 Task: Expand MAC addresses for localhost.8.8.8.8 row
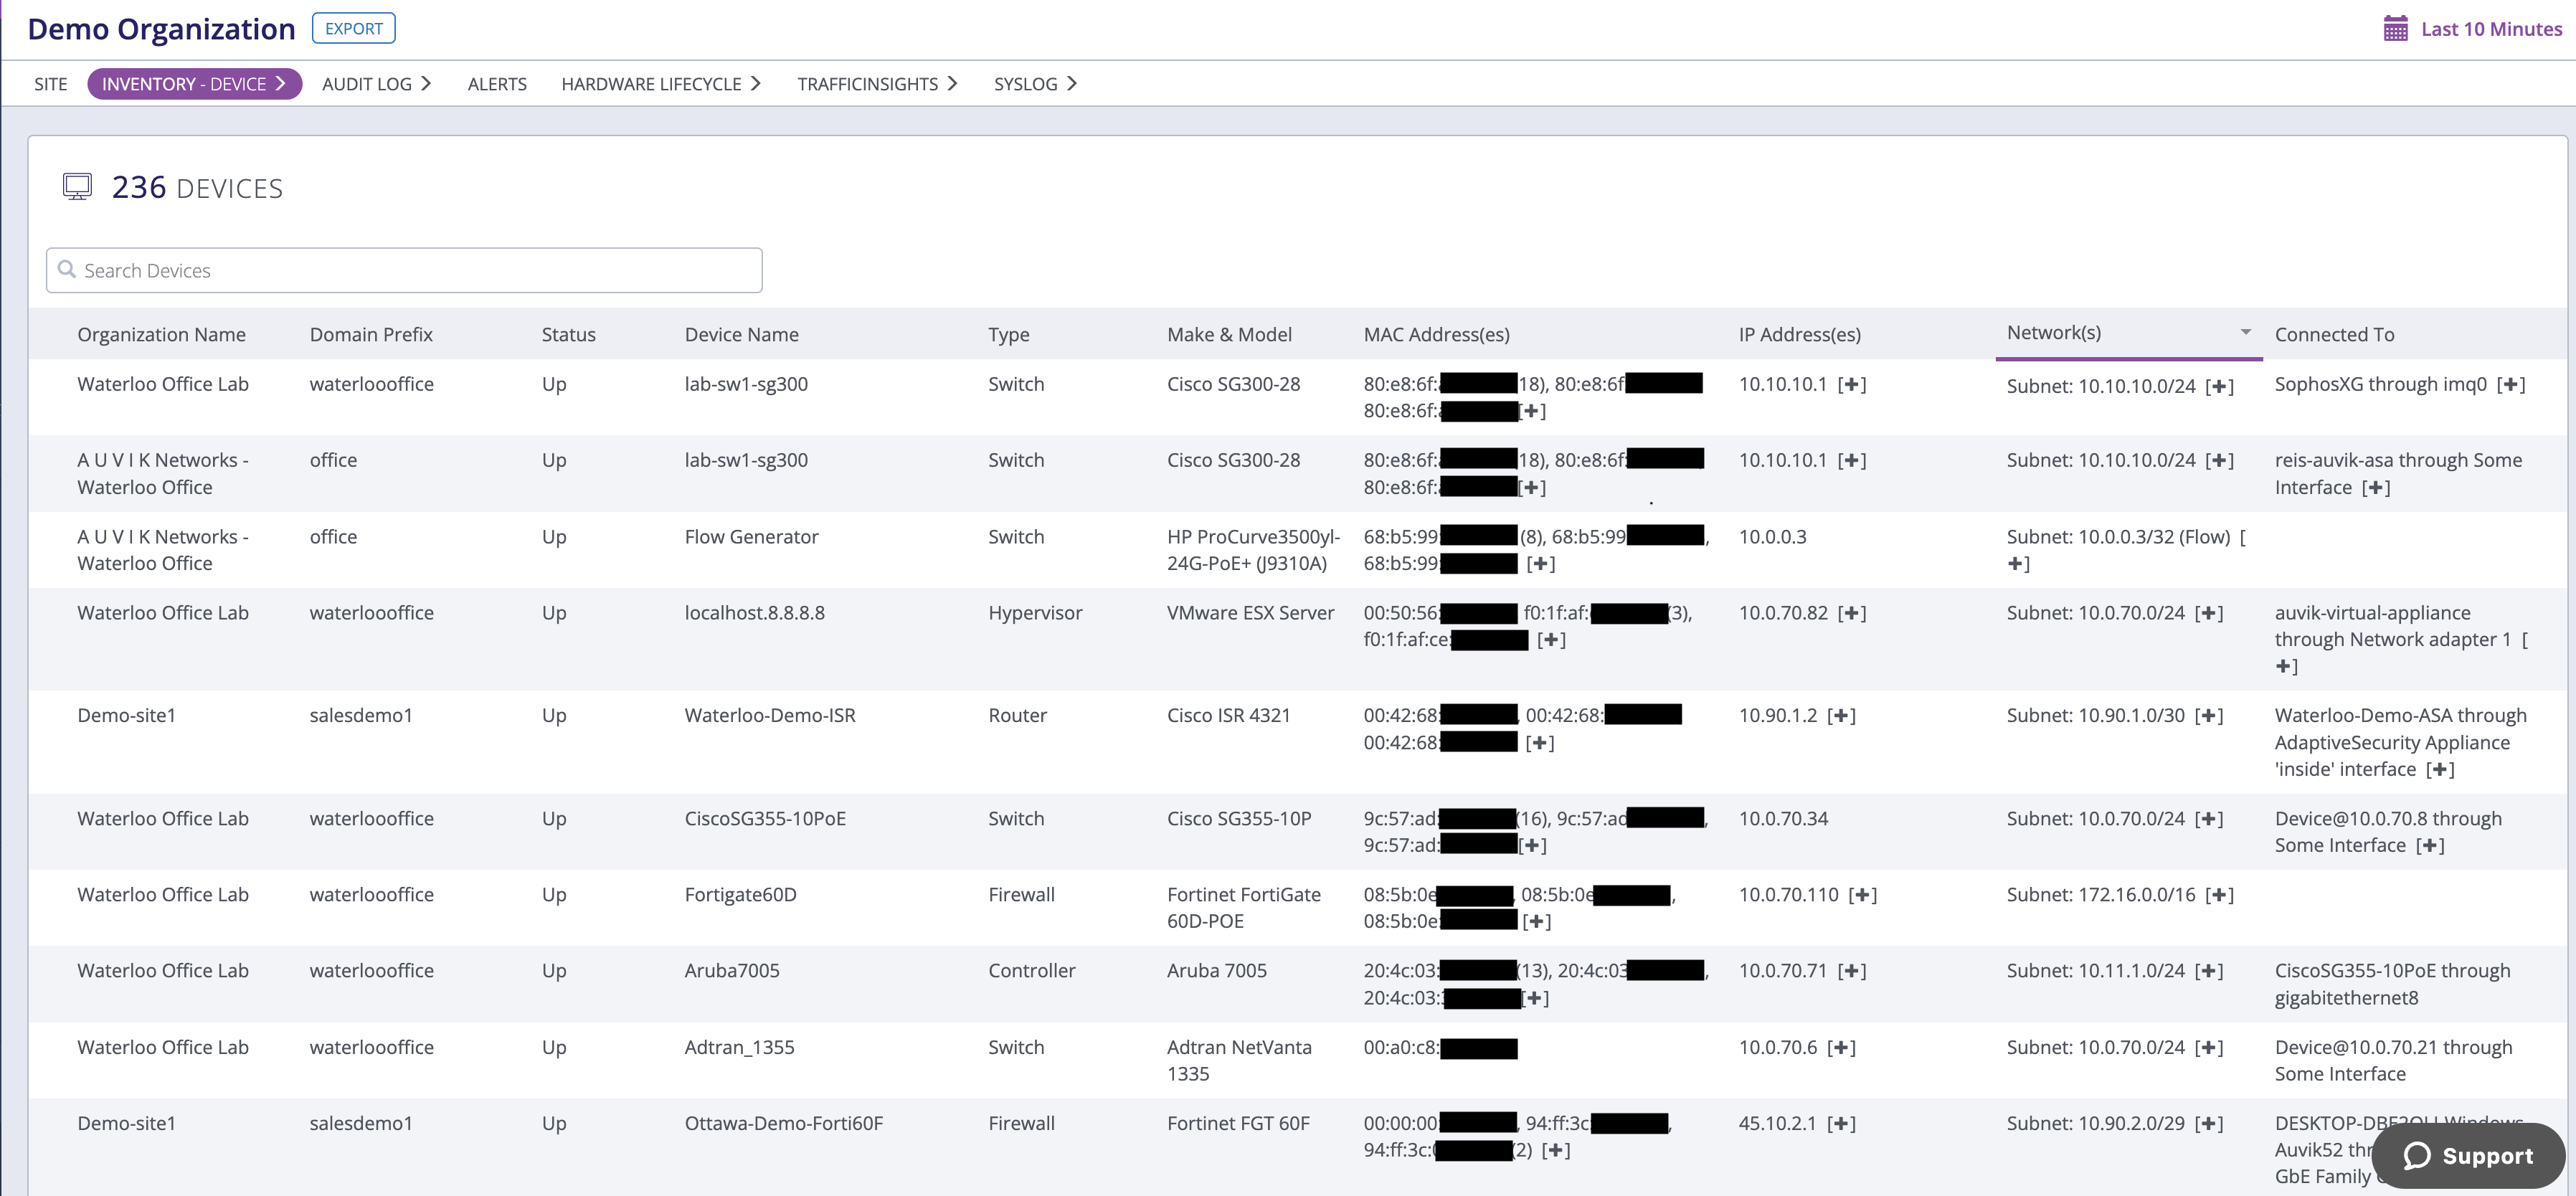coord(1551,640)
